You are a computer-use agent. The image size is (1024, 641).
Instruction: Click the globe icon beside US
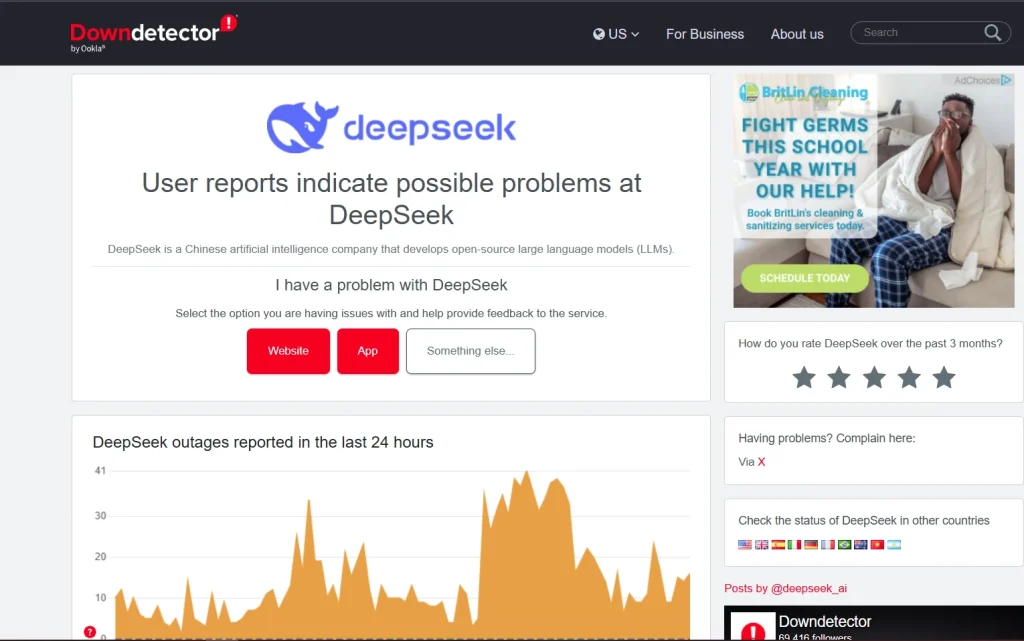[x=598, y=34]
